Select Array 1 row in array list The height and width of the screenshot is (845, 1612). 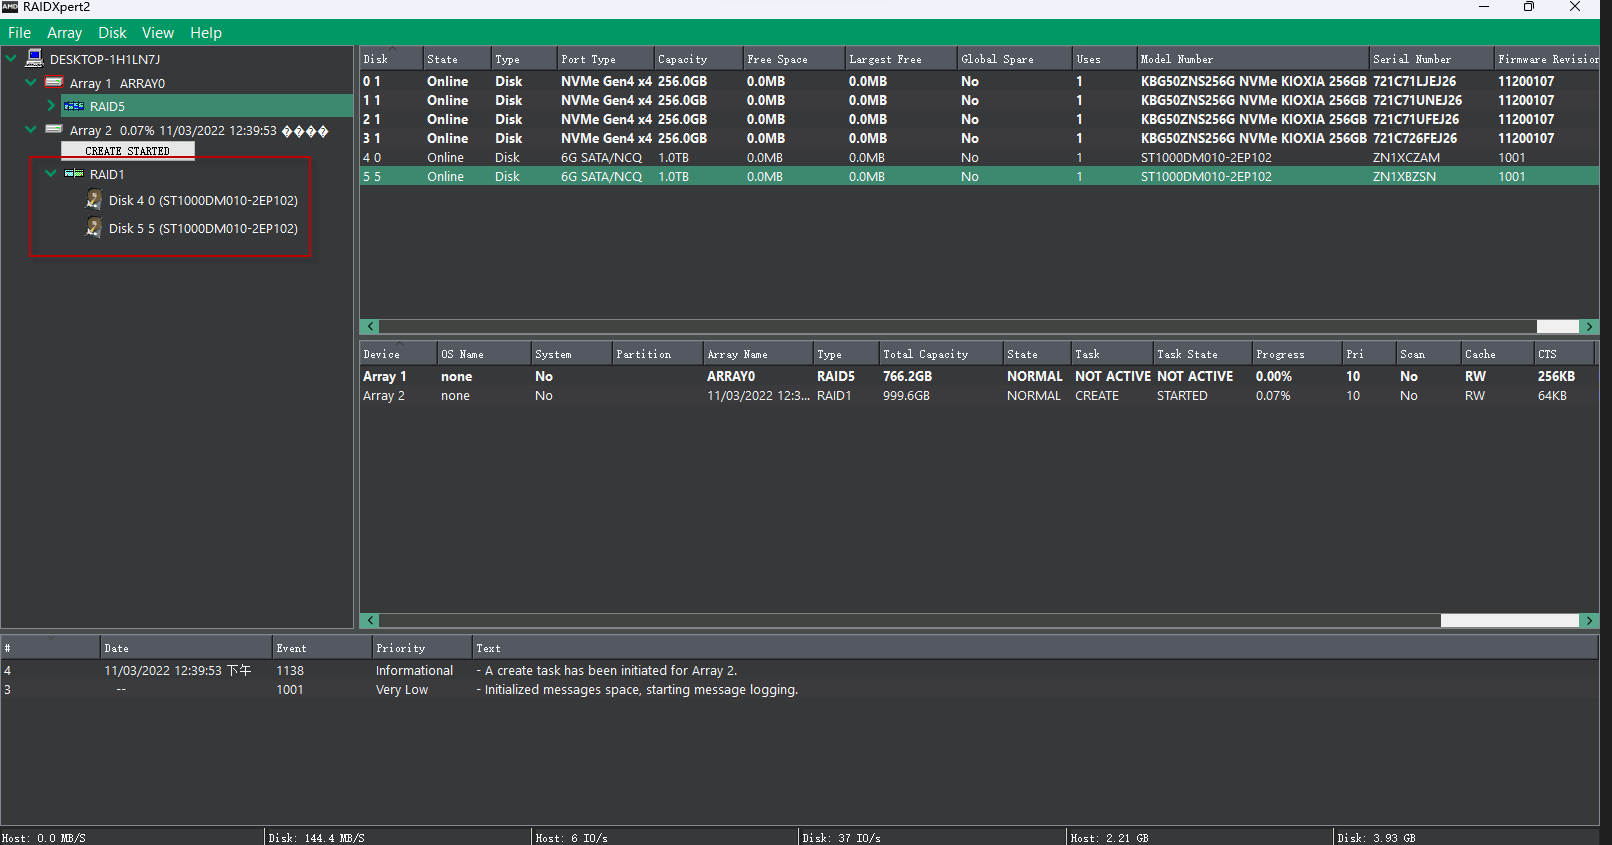[979, 376]
